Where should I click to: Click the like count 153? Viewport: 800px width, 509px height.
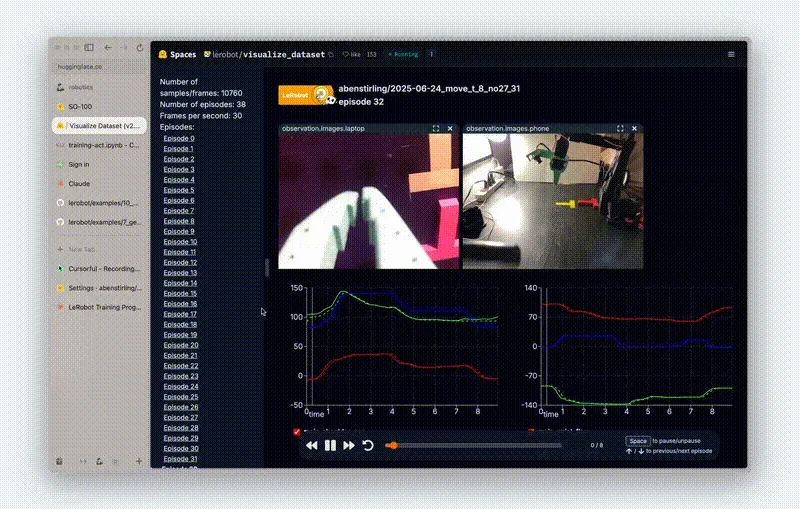371,54
